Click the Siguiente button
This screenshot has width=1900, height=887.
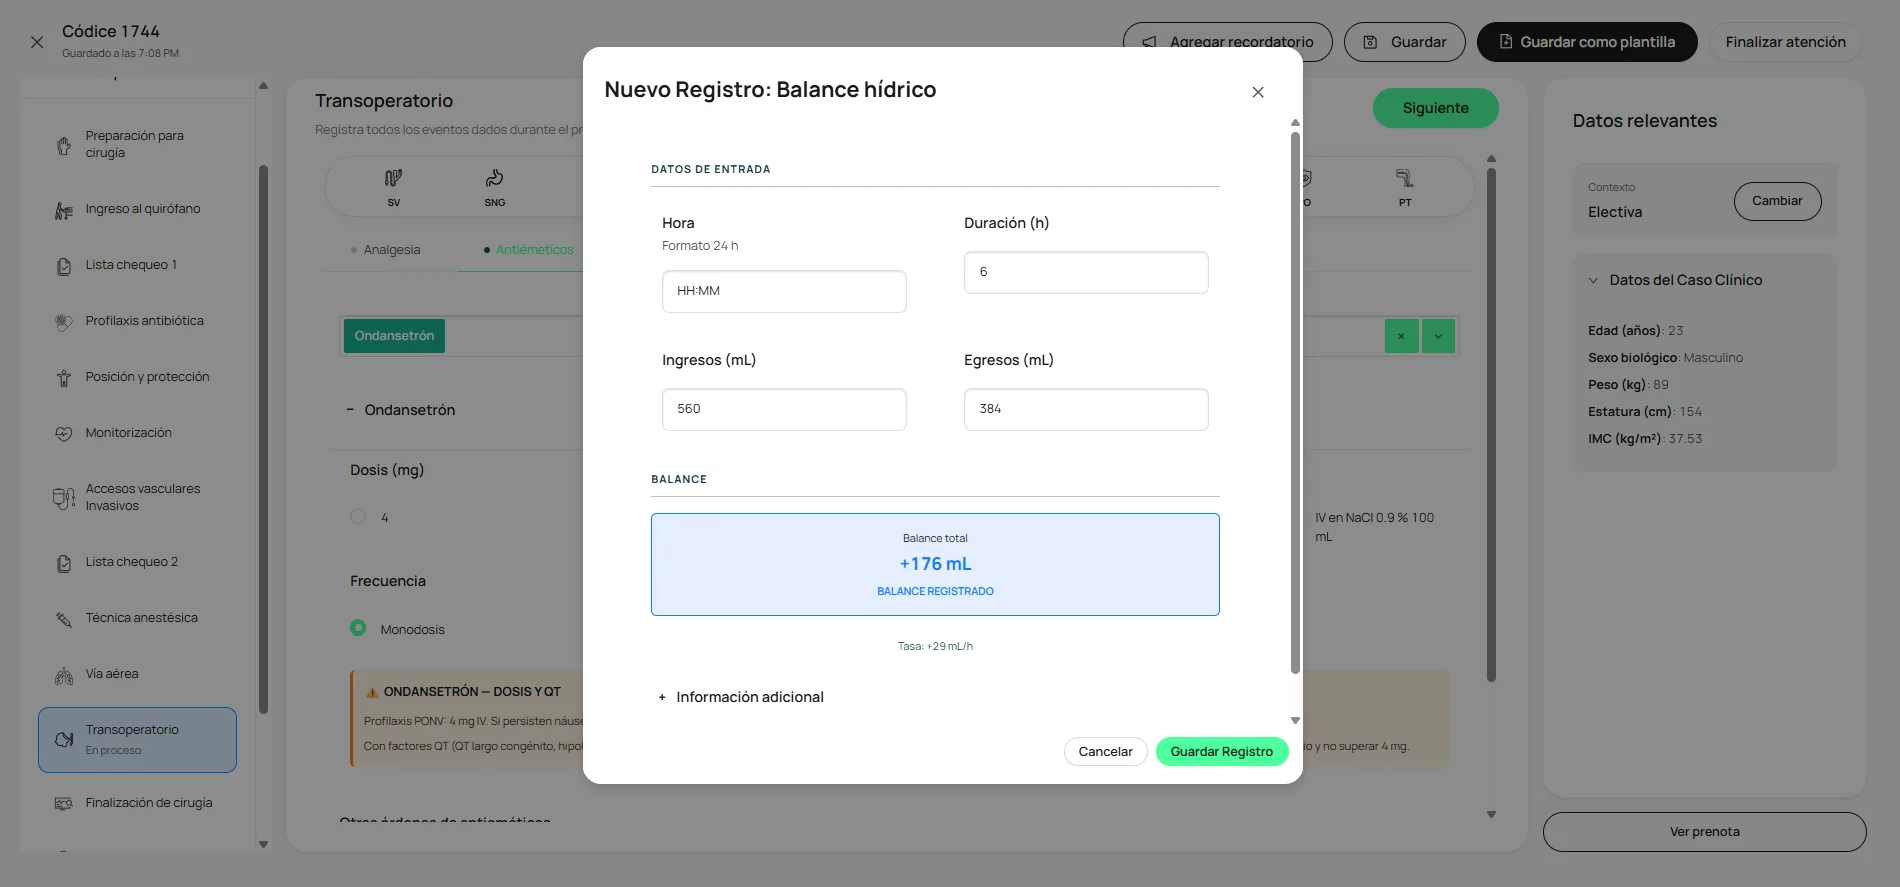coord(1436,108)
